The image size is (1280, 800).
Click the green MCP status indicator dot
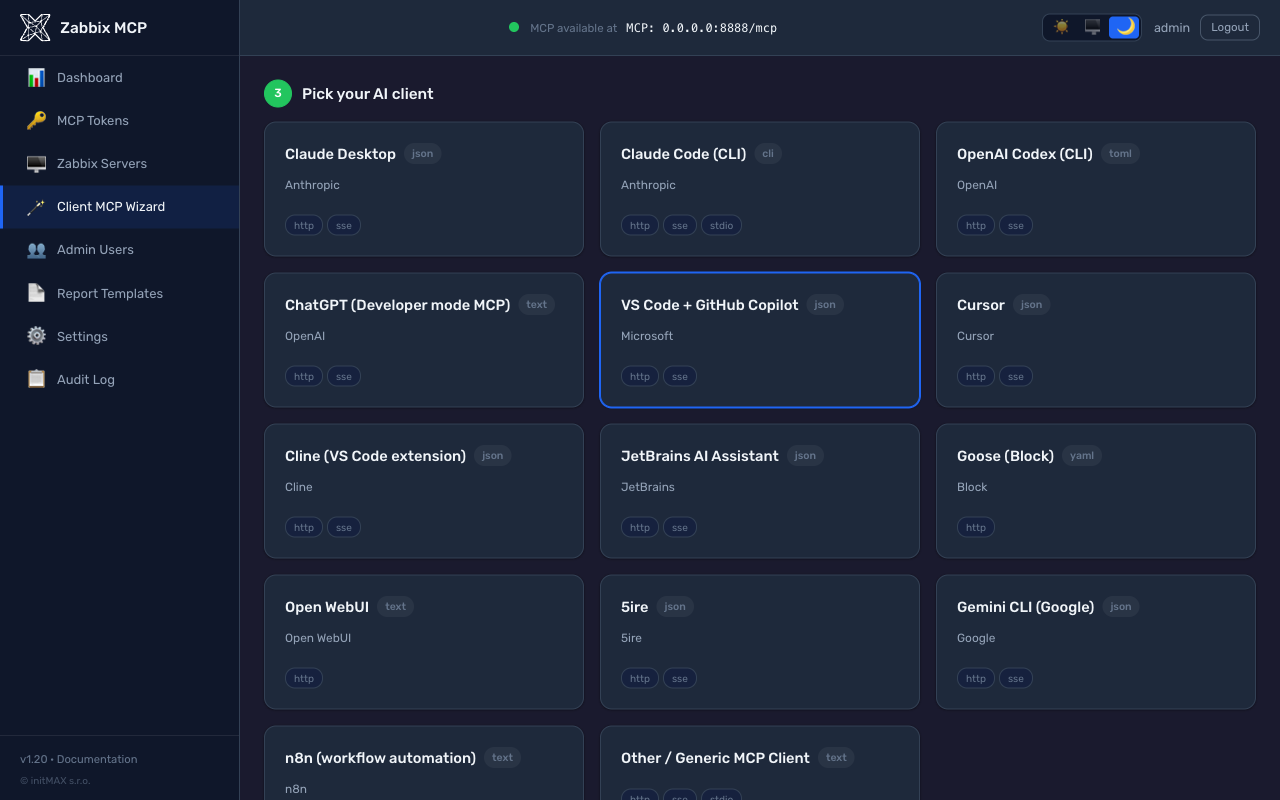pyautogui.click(x=514, y=27)
